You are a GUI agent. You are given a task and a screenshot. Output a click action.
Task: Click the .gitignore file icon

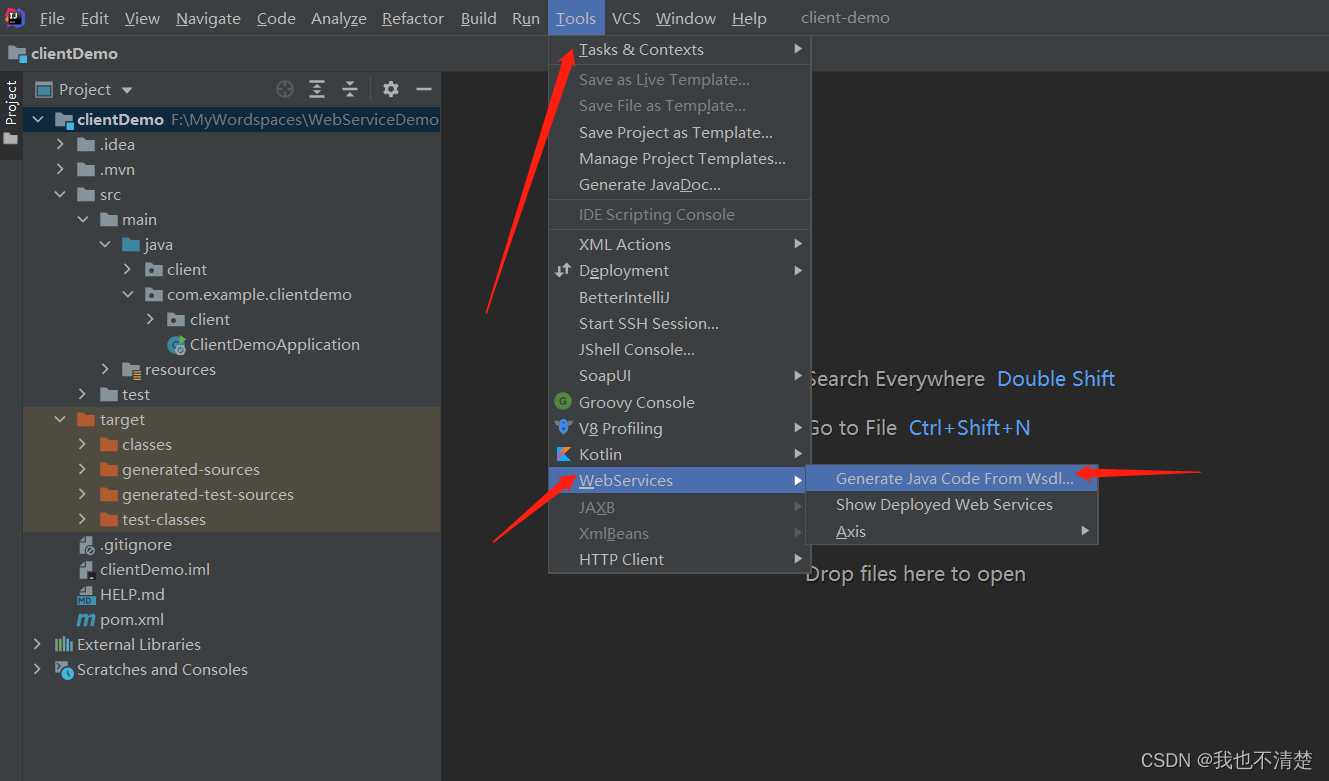click(86, 545)
